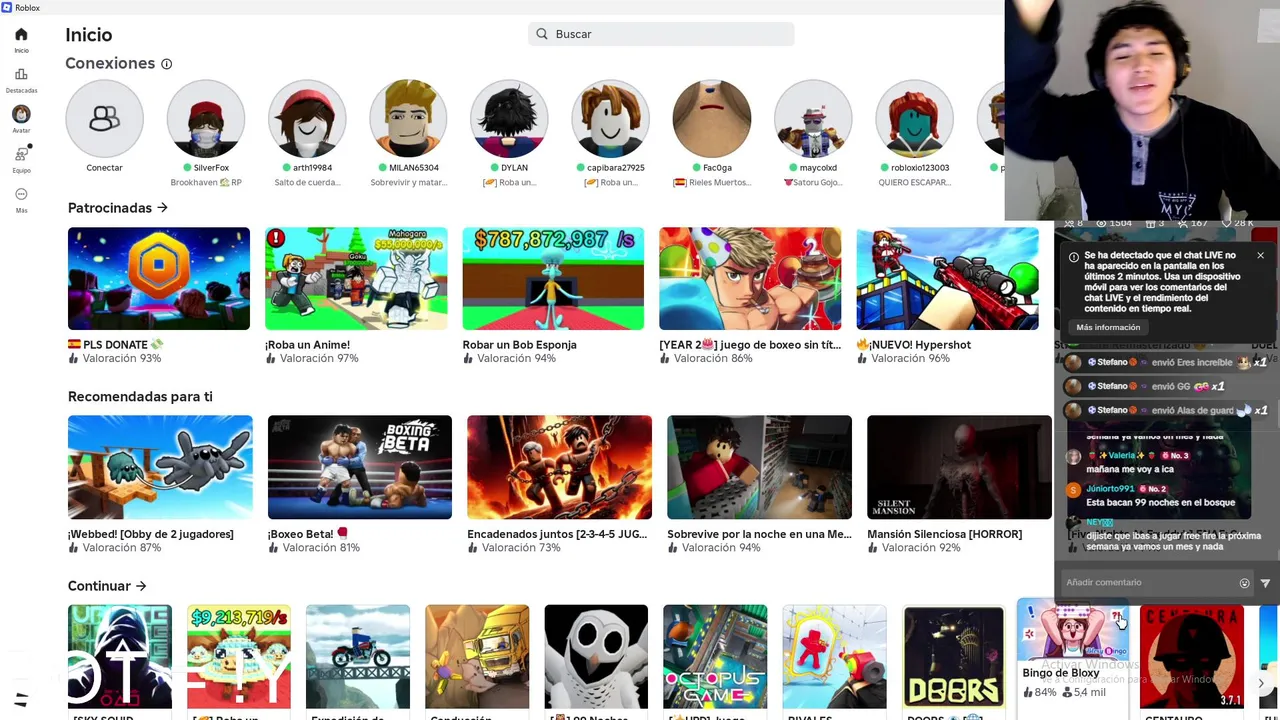
Task: Open maycolxd's avatar
Action: [813, 119]
